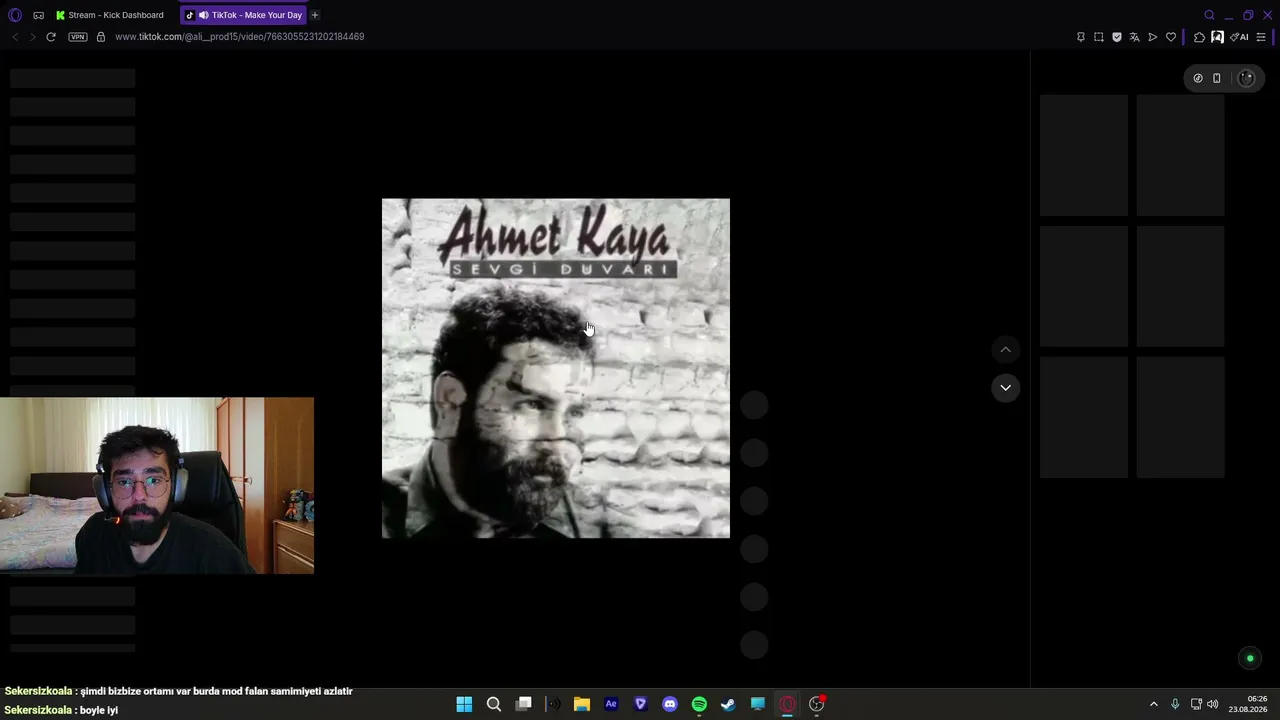1280x720 pixels.
Task: Open volume control in the system tray
Action: click(1213, 704)
